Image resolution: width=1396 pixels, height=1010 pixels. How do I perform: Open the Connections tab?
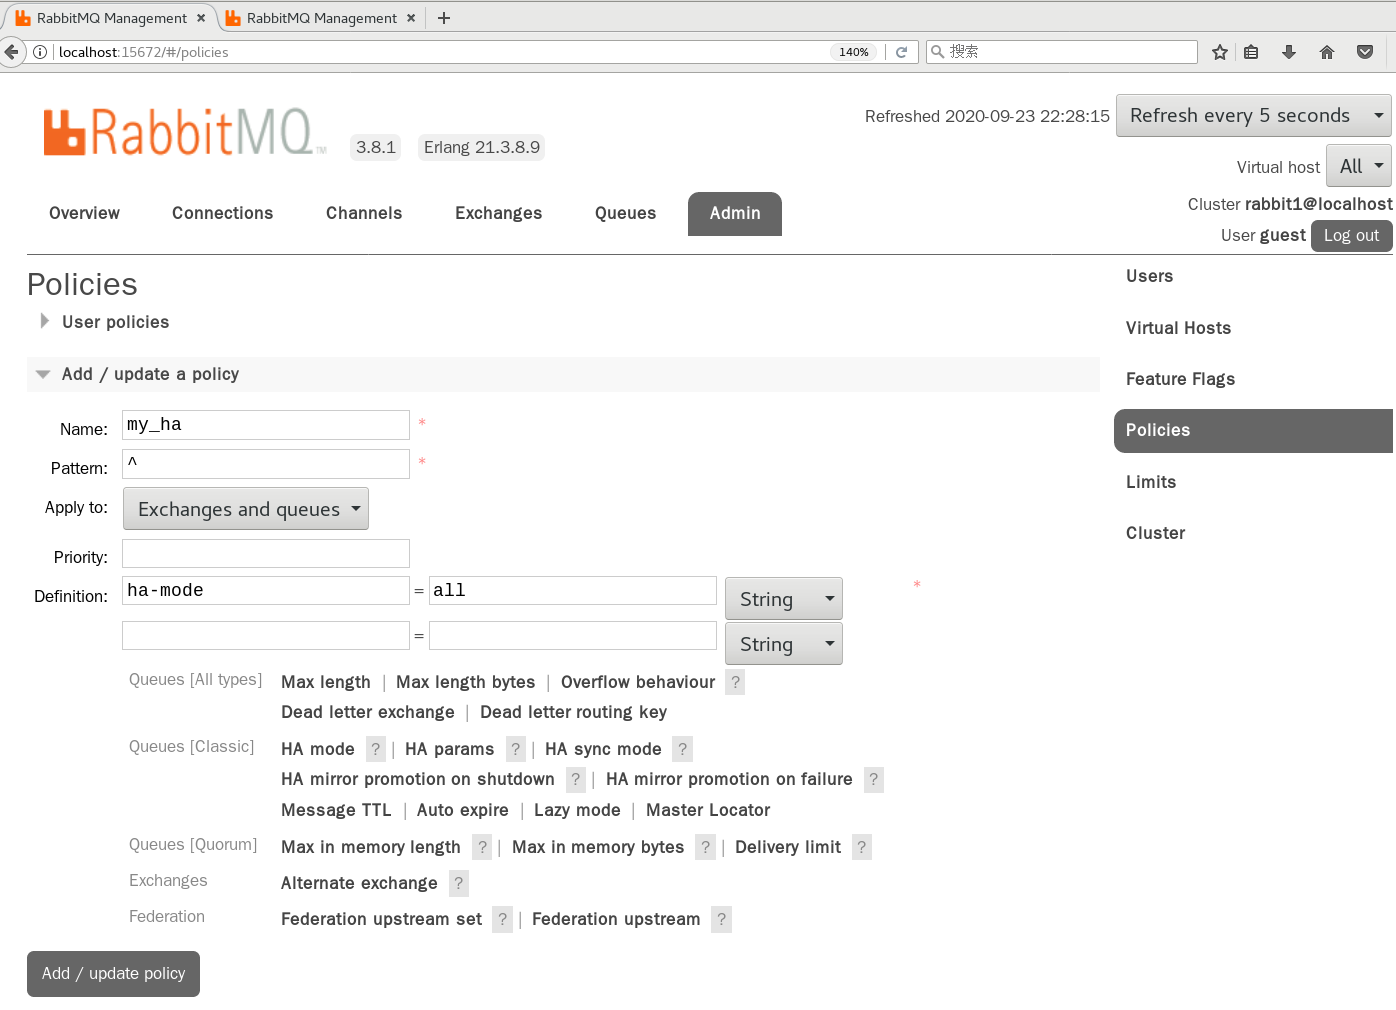(x=222, y=213)
